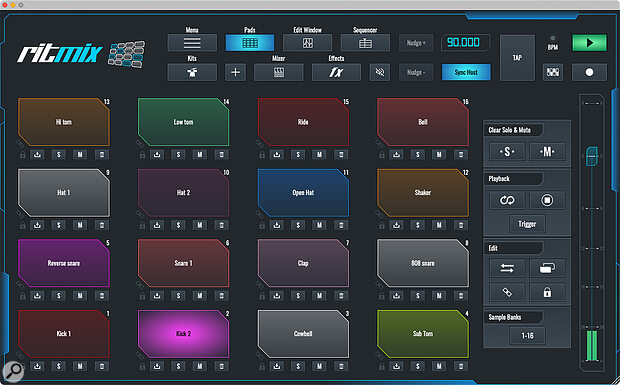Load a sample into Hi tom pad
Viewport: 620px width, 385px height.
click(37, 155)
